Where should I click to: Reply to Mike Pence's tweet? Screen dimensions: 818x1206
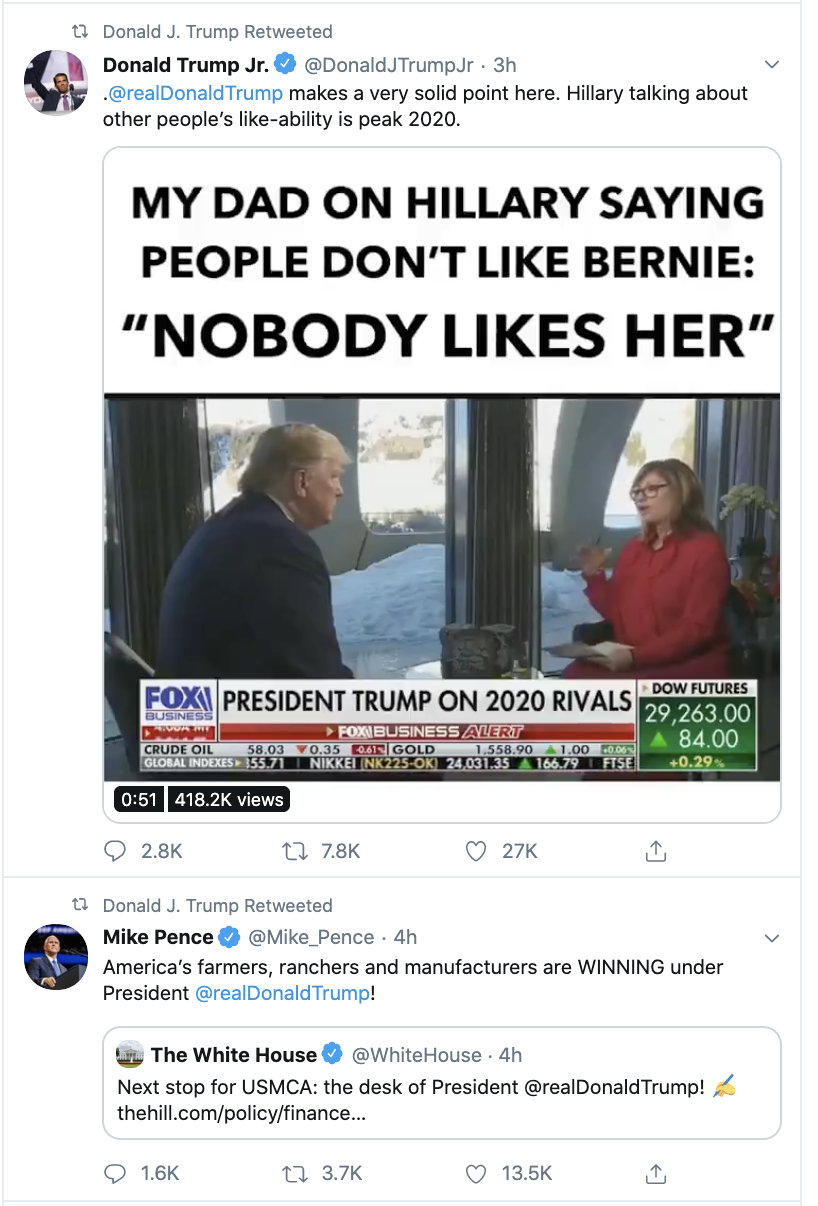[117, 1172]
